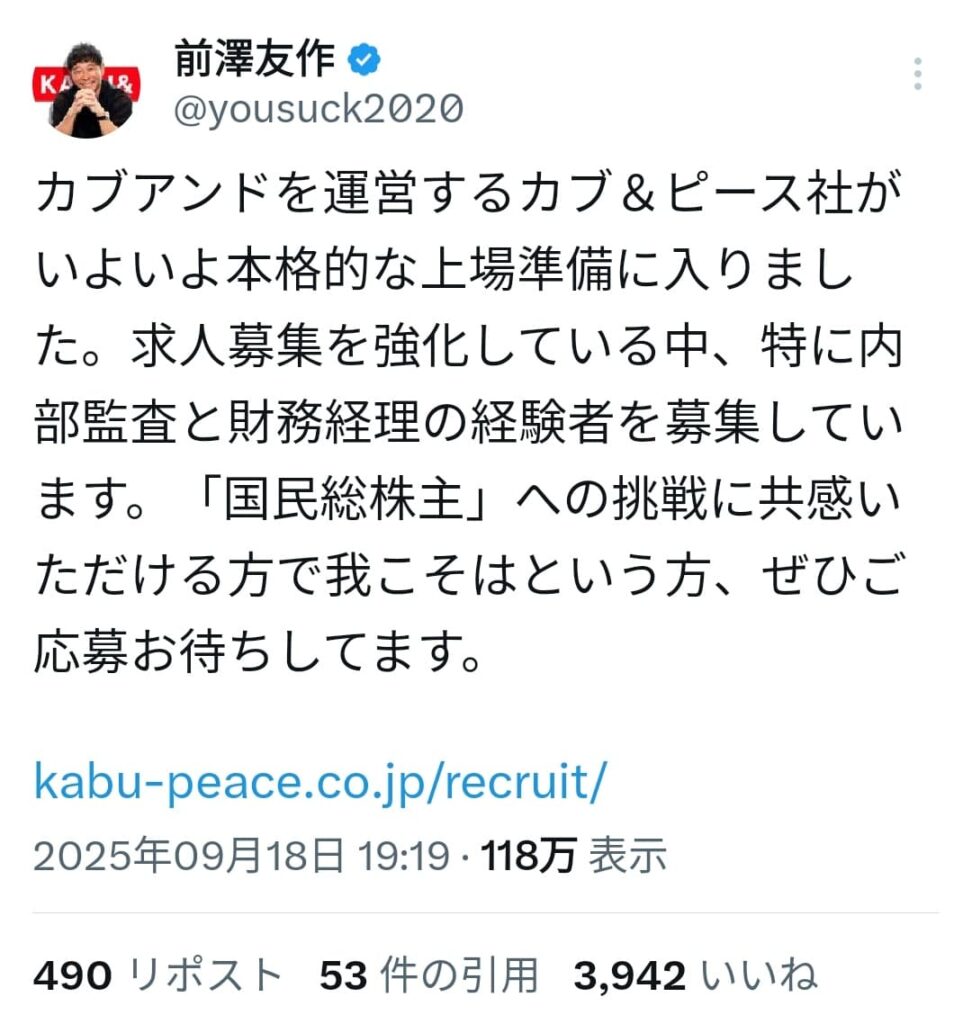Click the blue verified badge
Screen dimensions: 972x1024
[364, 60]
